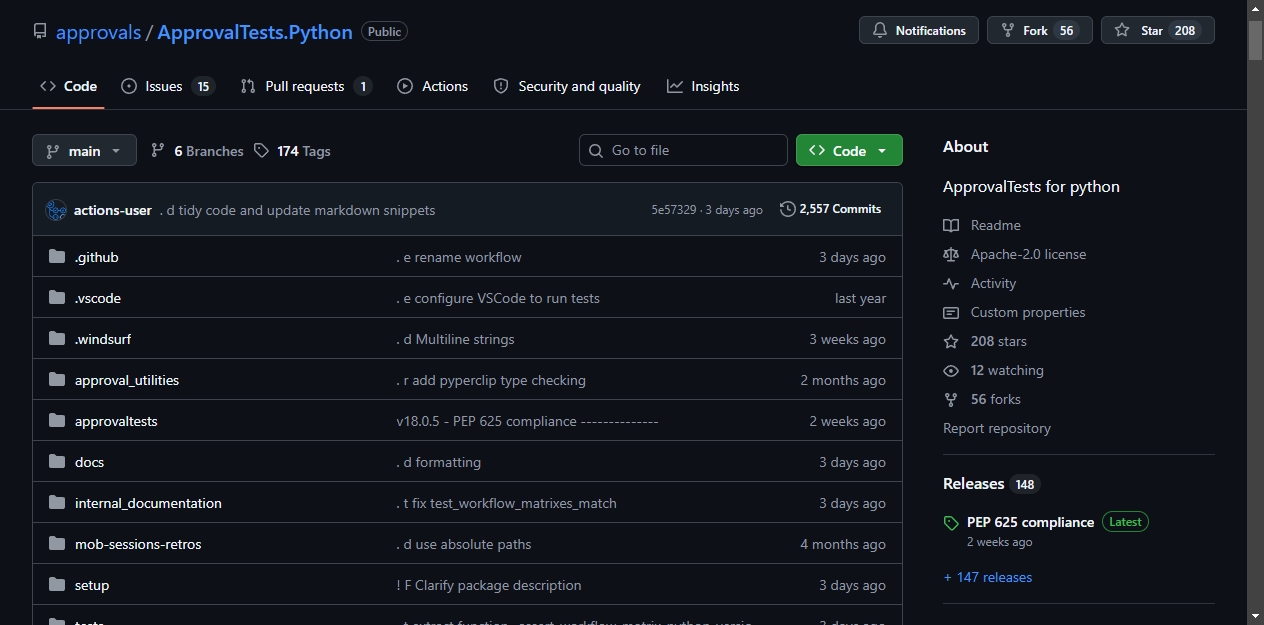
Task: Click the scales icon beside Apache-2.0 license
Action: (951, 254)
